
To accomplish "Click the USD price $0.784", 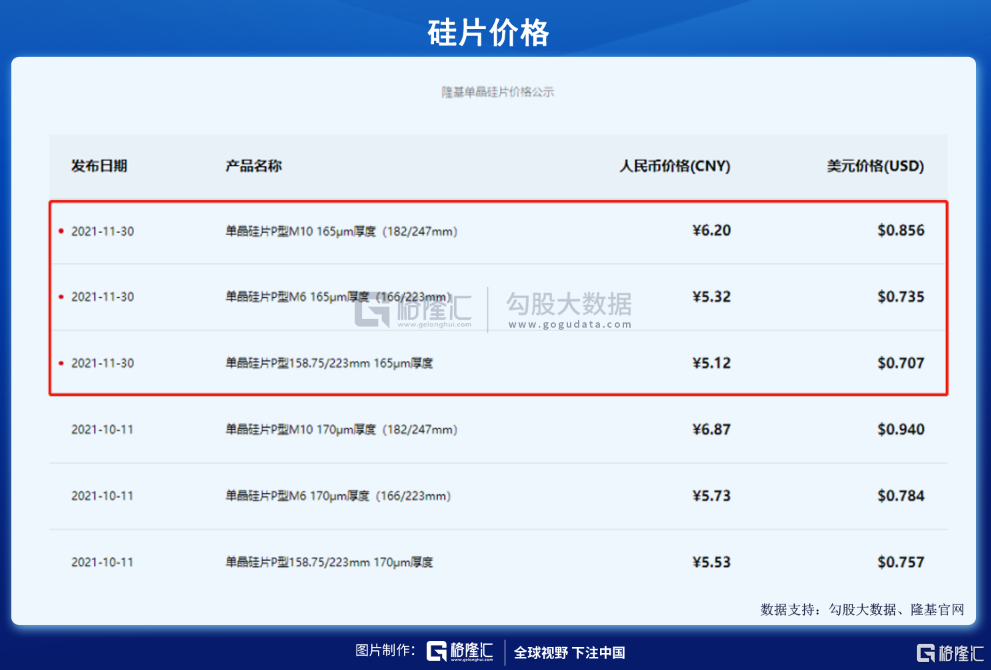I will click(901, 496).
